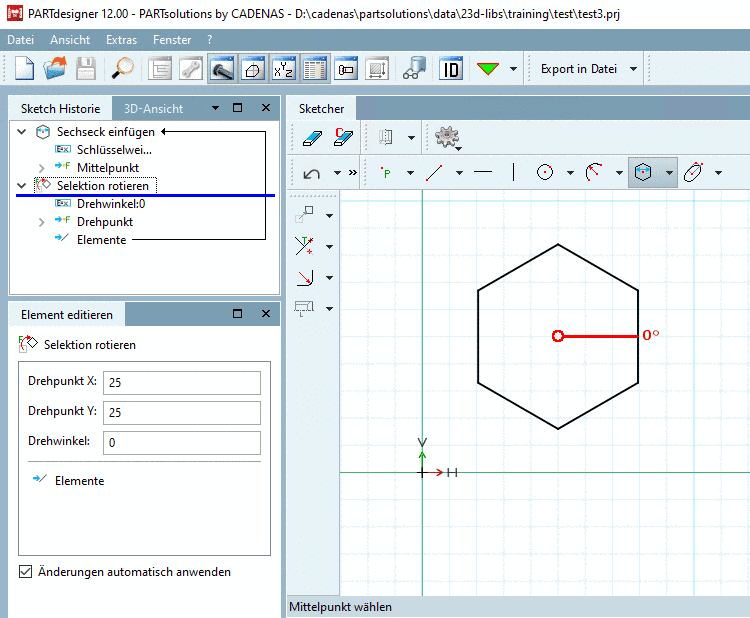The image size is (750, 618).
Task: Open the Extras menu
Action: click(121, 39)
